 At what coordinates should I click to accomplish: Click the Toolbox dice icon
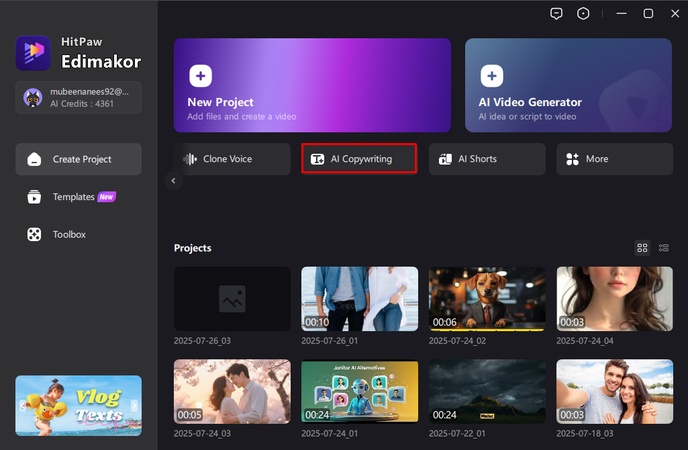click(34, 235)
